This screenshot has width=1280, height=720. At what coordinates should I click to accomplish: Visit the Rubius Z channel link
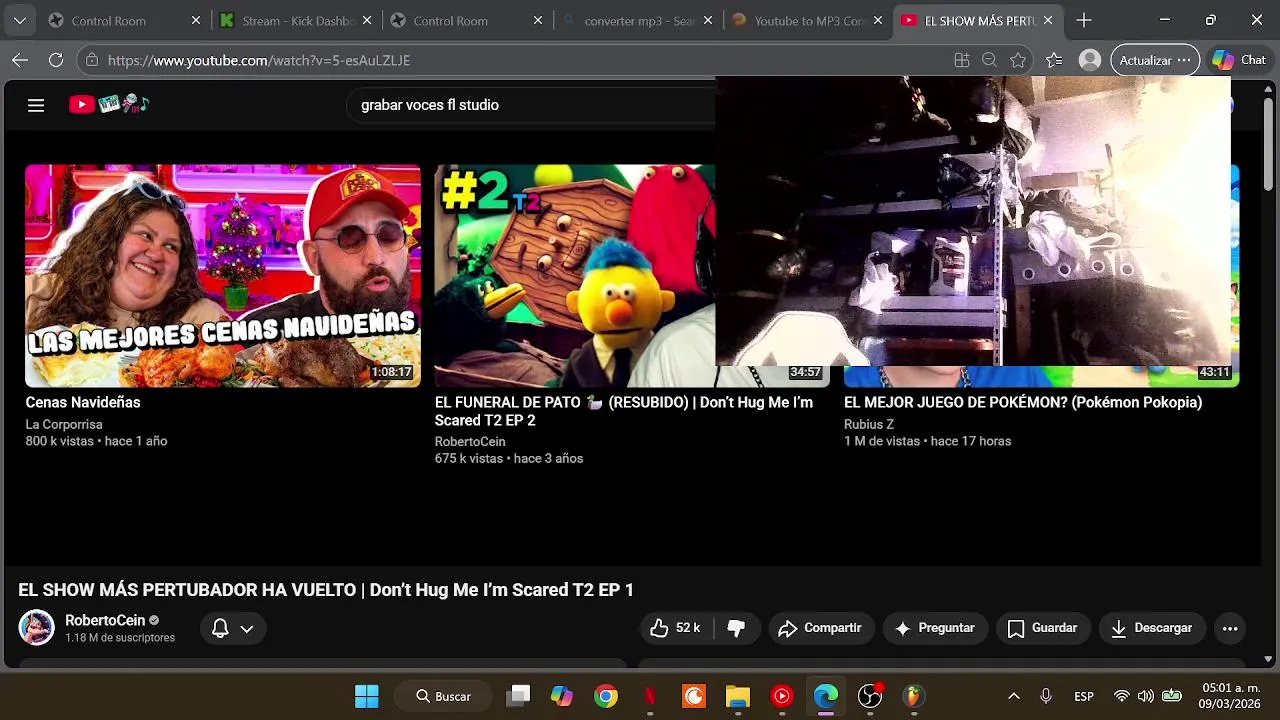click(x=869, y=424)
